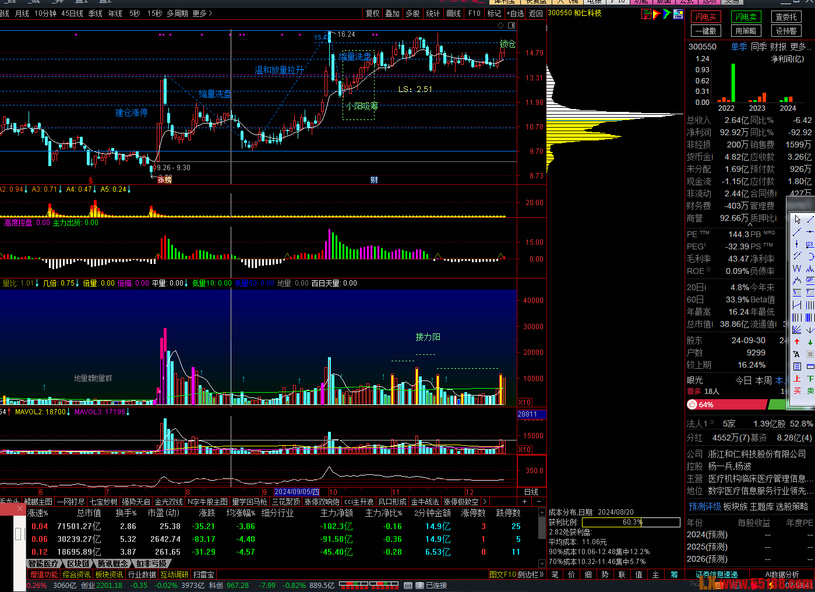Expand 更多 in financial report tabs

pos(800,46)
